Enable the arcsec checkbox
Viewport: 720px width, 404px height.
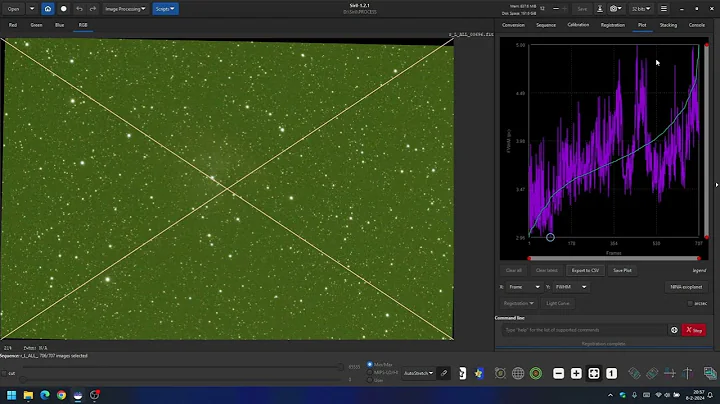point(690,303)
